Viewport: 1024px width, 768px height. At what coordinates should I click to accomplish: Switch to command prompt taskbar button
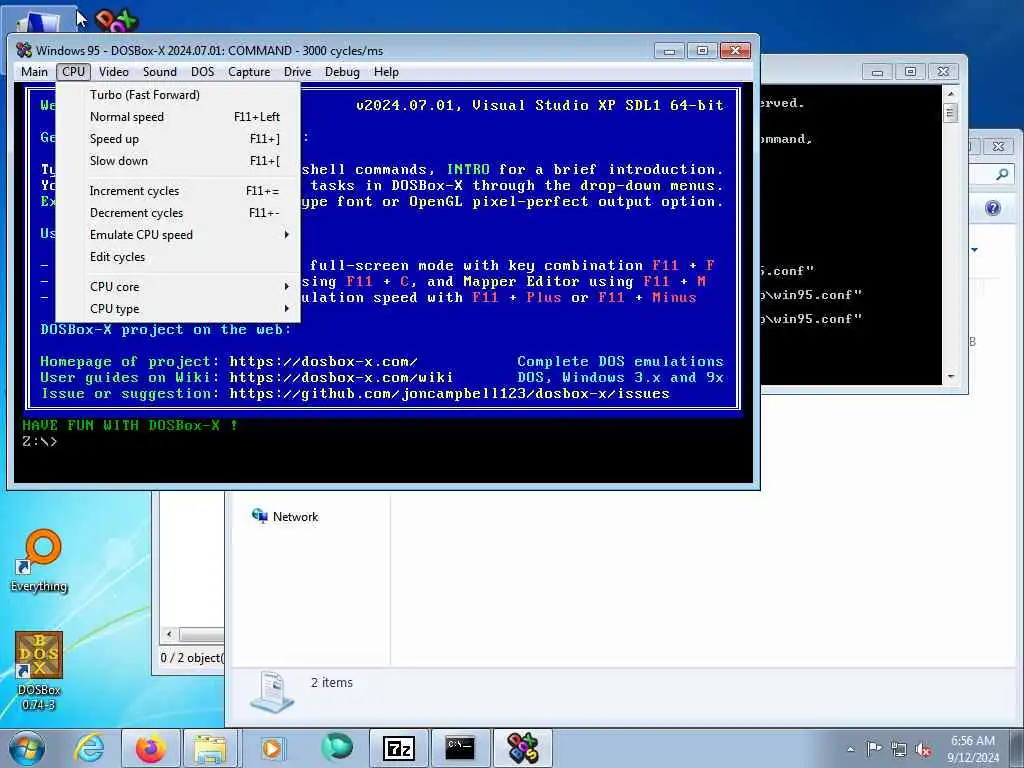460,748
